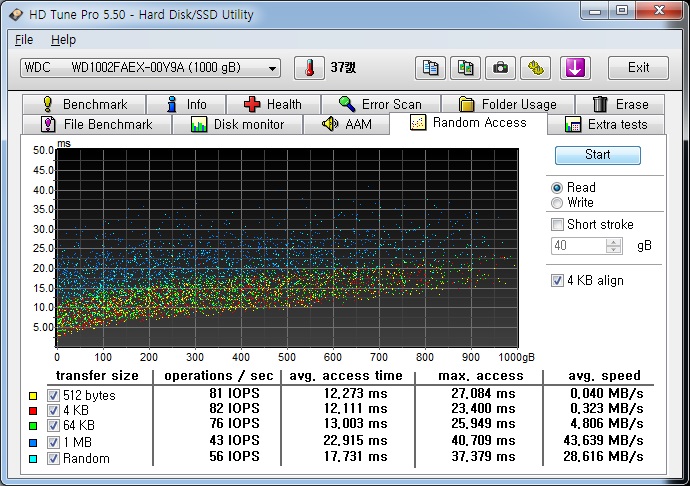The height and width of the screenshot is (486, 690).
Task: Click the operations / sec column header
Action: (x=218, y=376)
